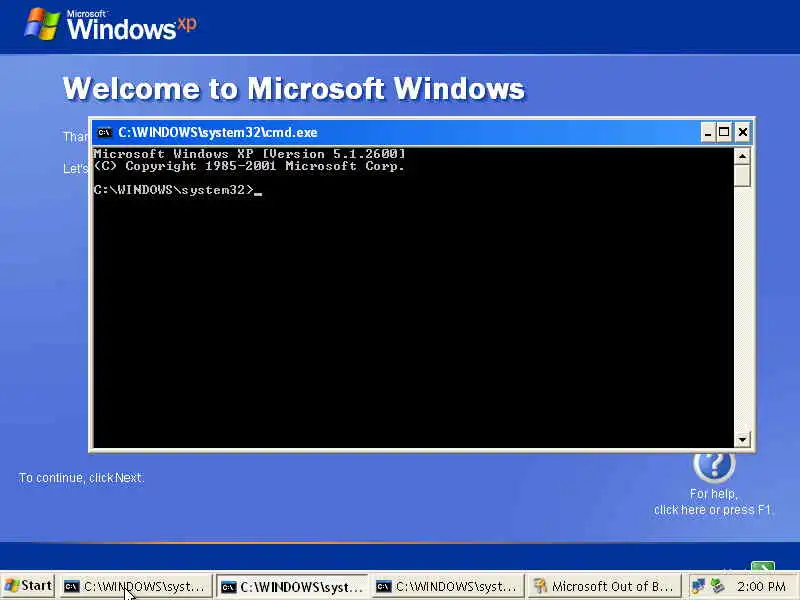Select the leftmost C:\WINDOWS\syst... taskbar button
Image resolution: width=800 pixels, height=600 pixels.
(x=136, y=586)
